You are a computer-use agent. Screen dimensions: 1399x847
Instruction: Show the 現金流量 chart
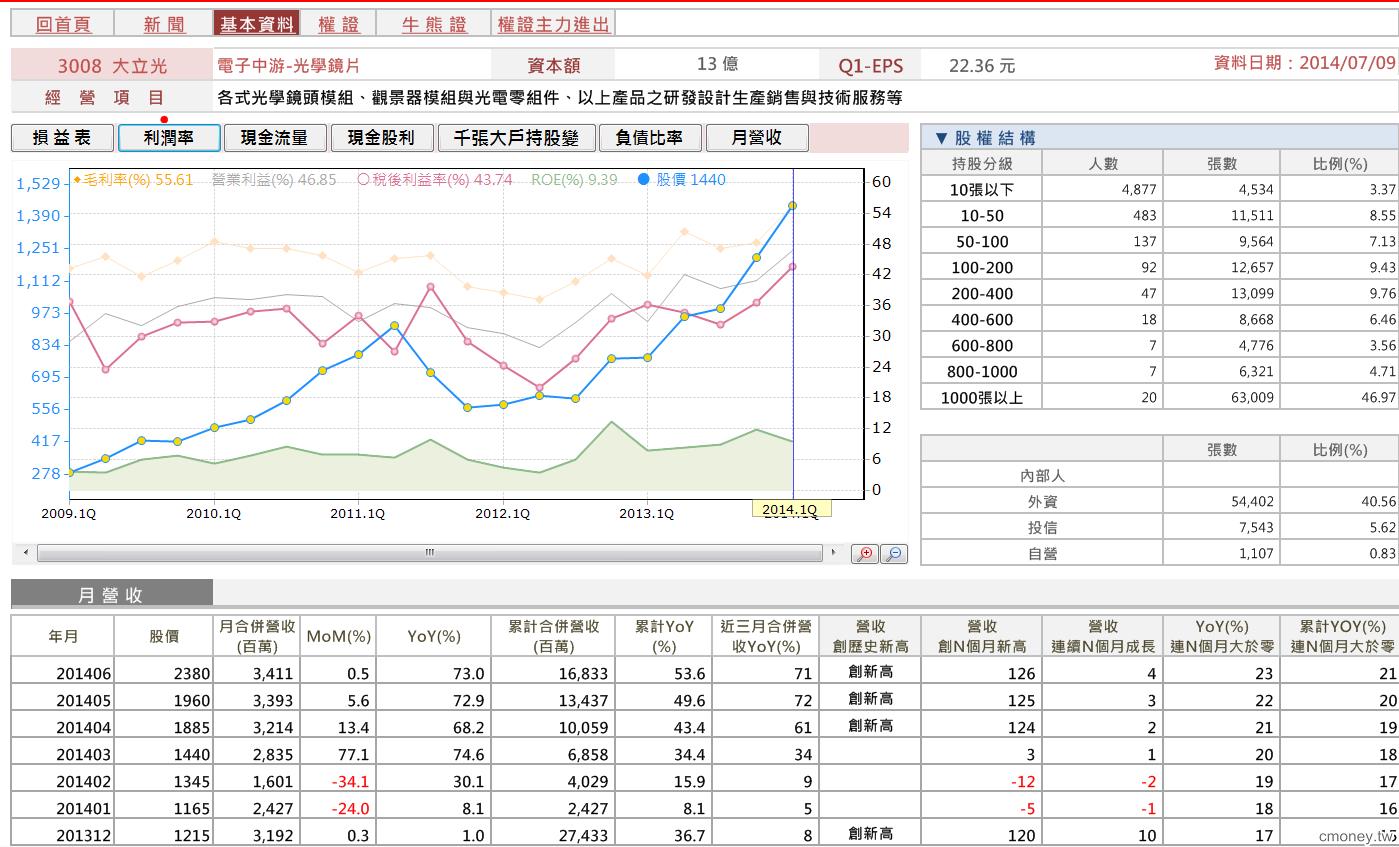coord(275,138)
